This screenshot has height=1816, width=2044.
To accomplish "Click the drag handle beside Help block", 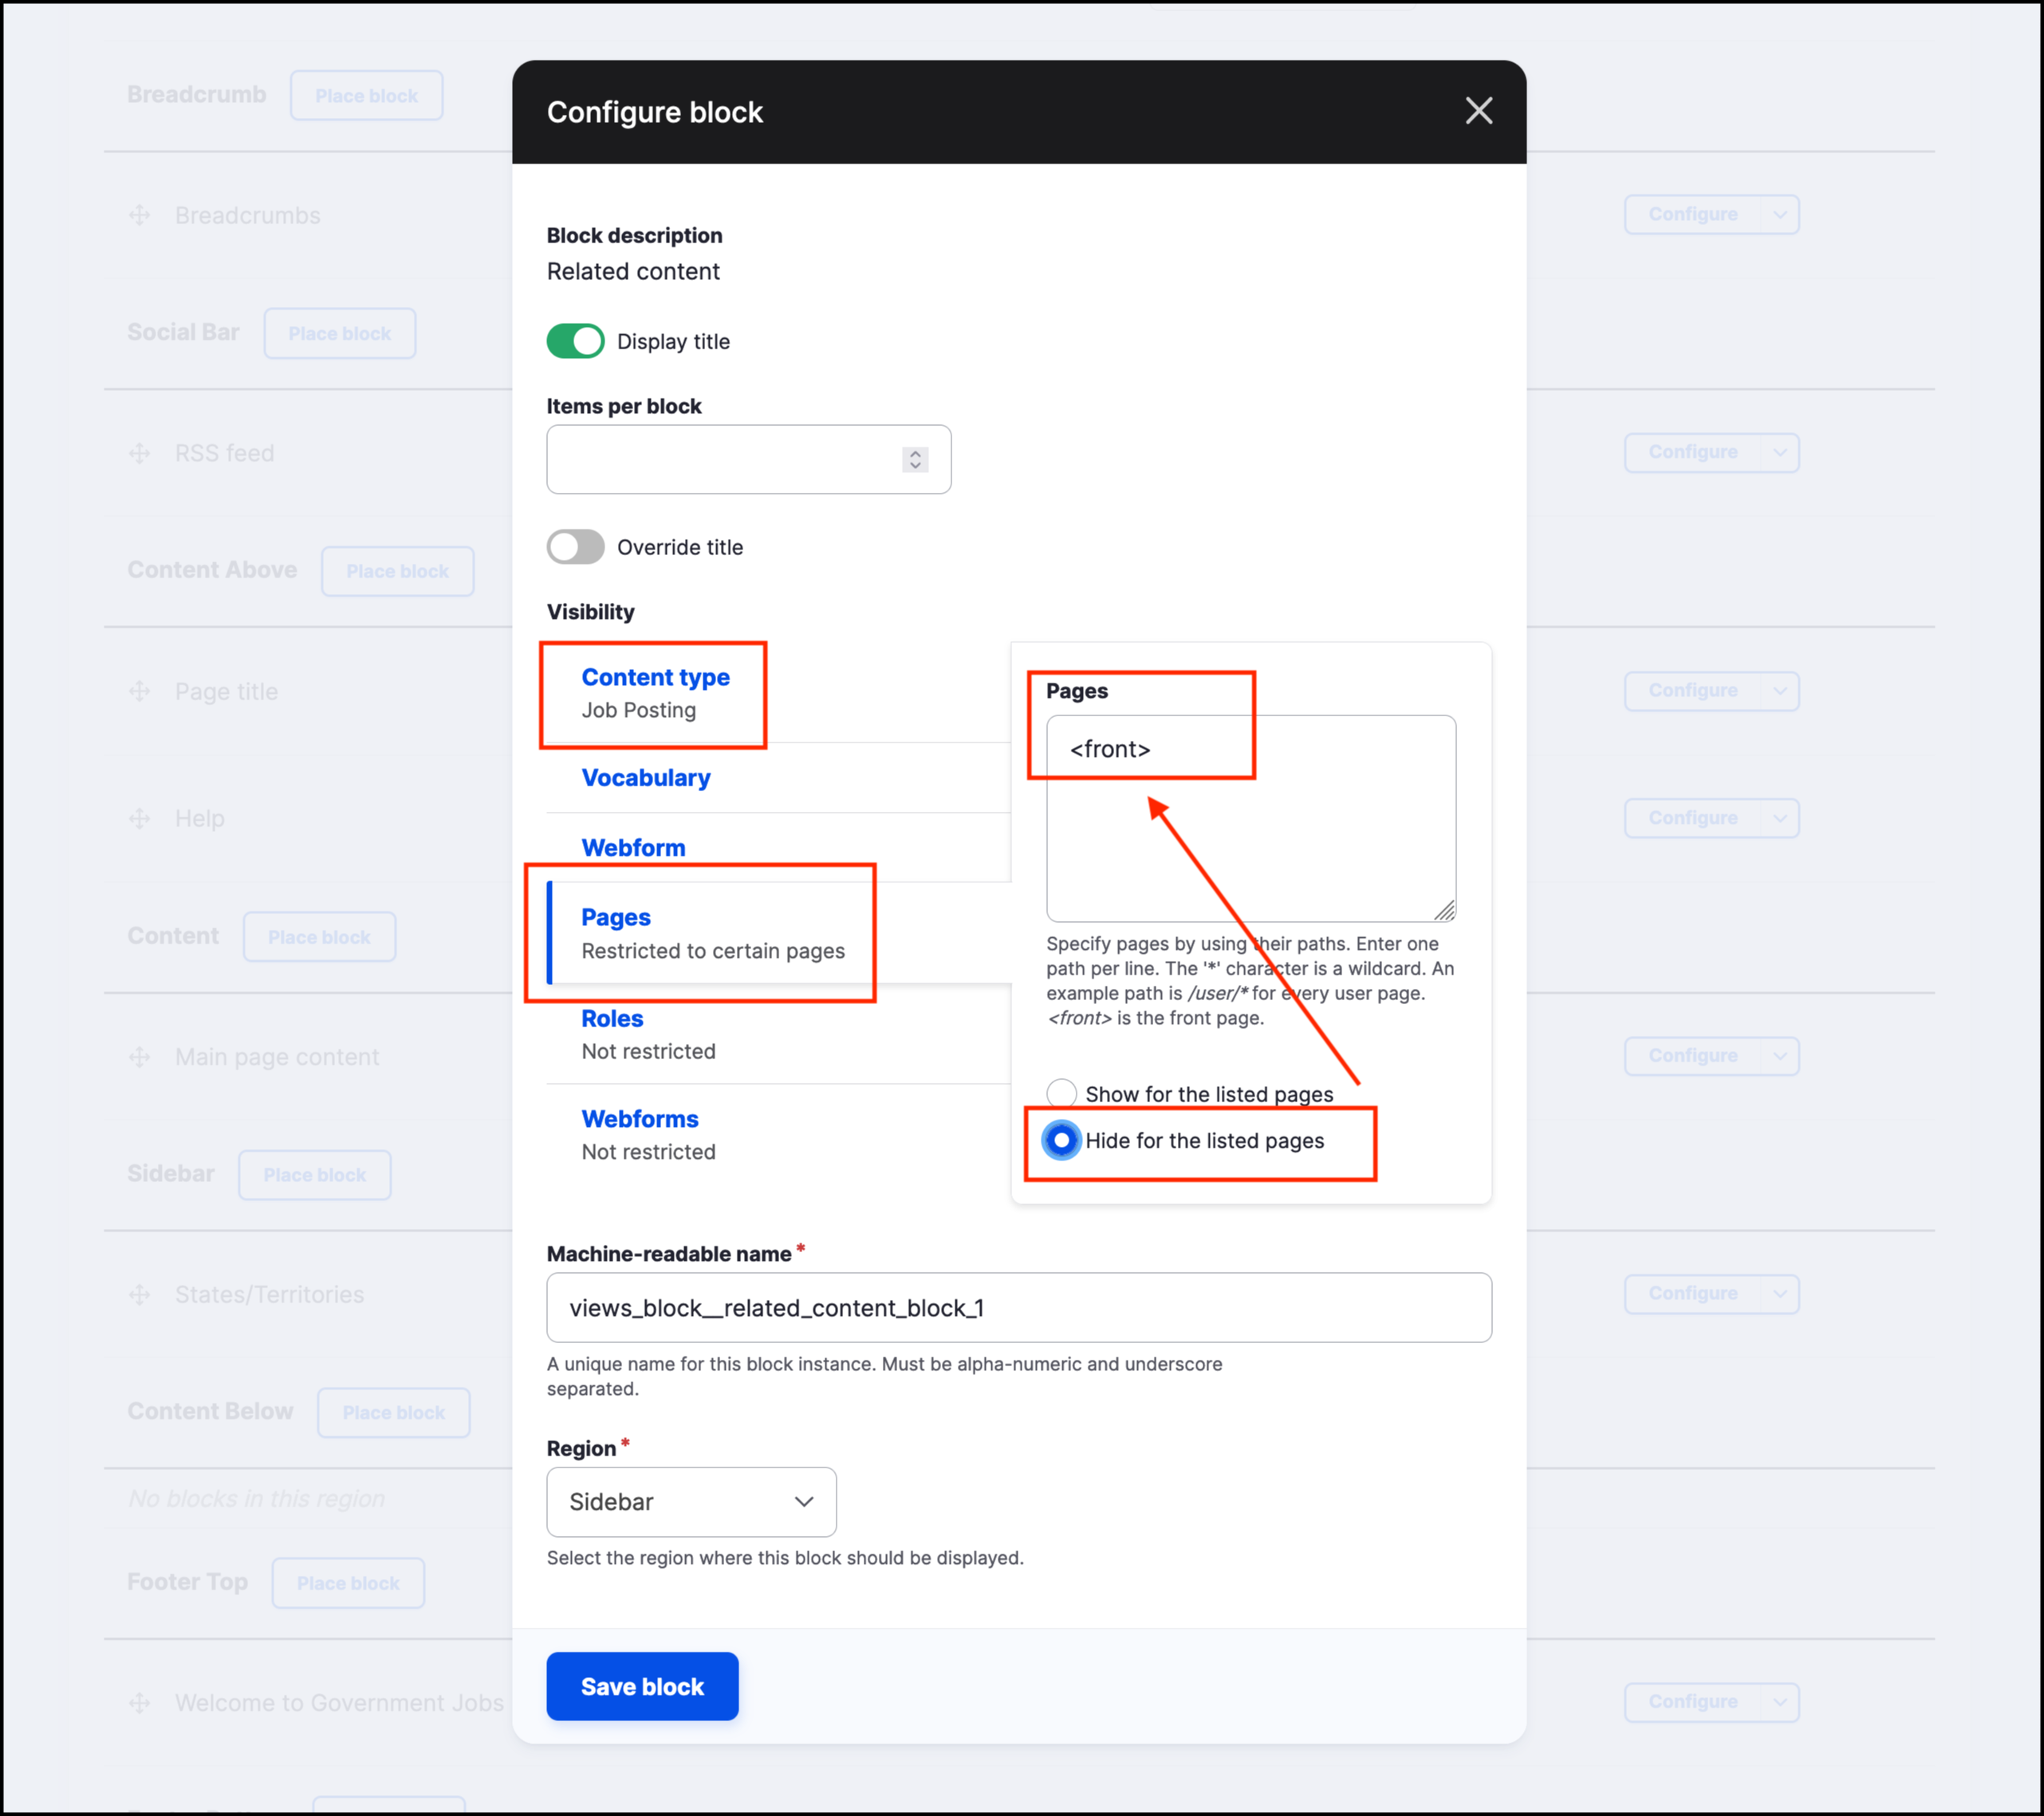I will [140, 818].
